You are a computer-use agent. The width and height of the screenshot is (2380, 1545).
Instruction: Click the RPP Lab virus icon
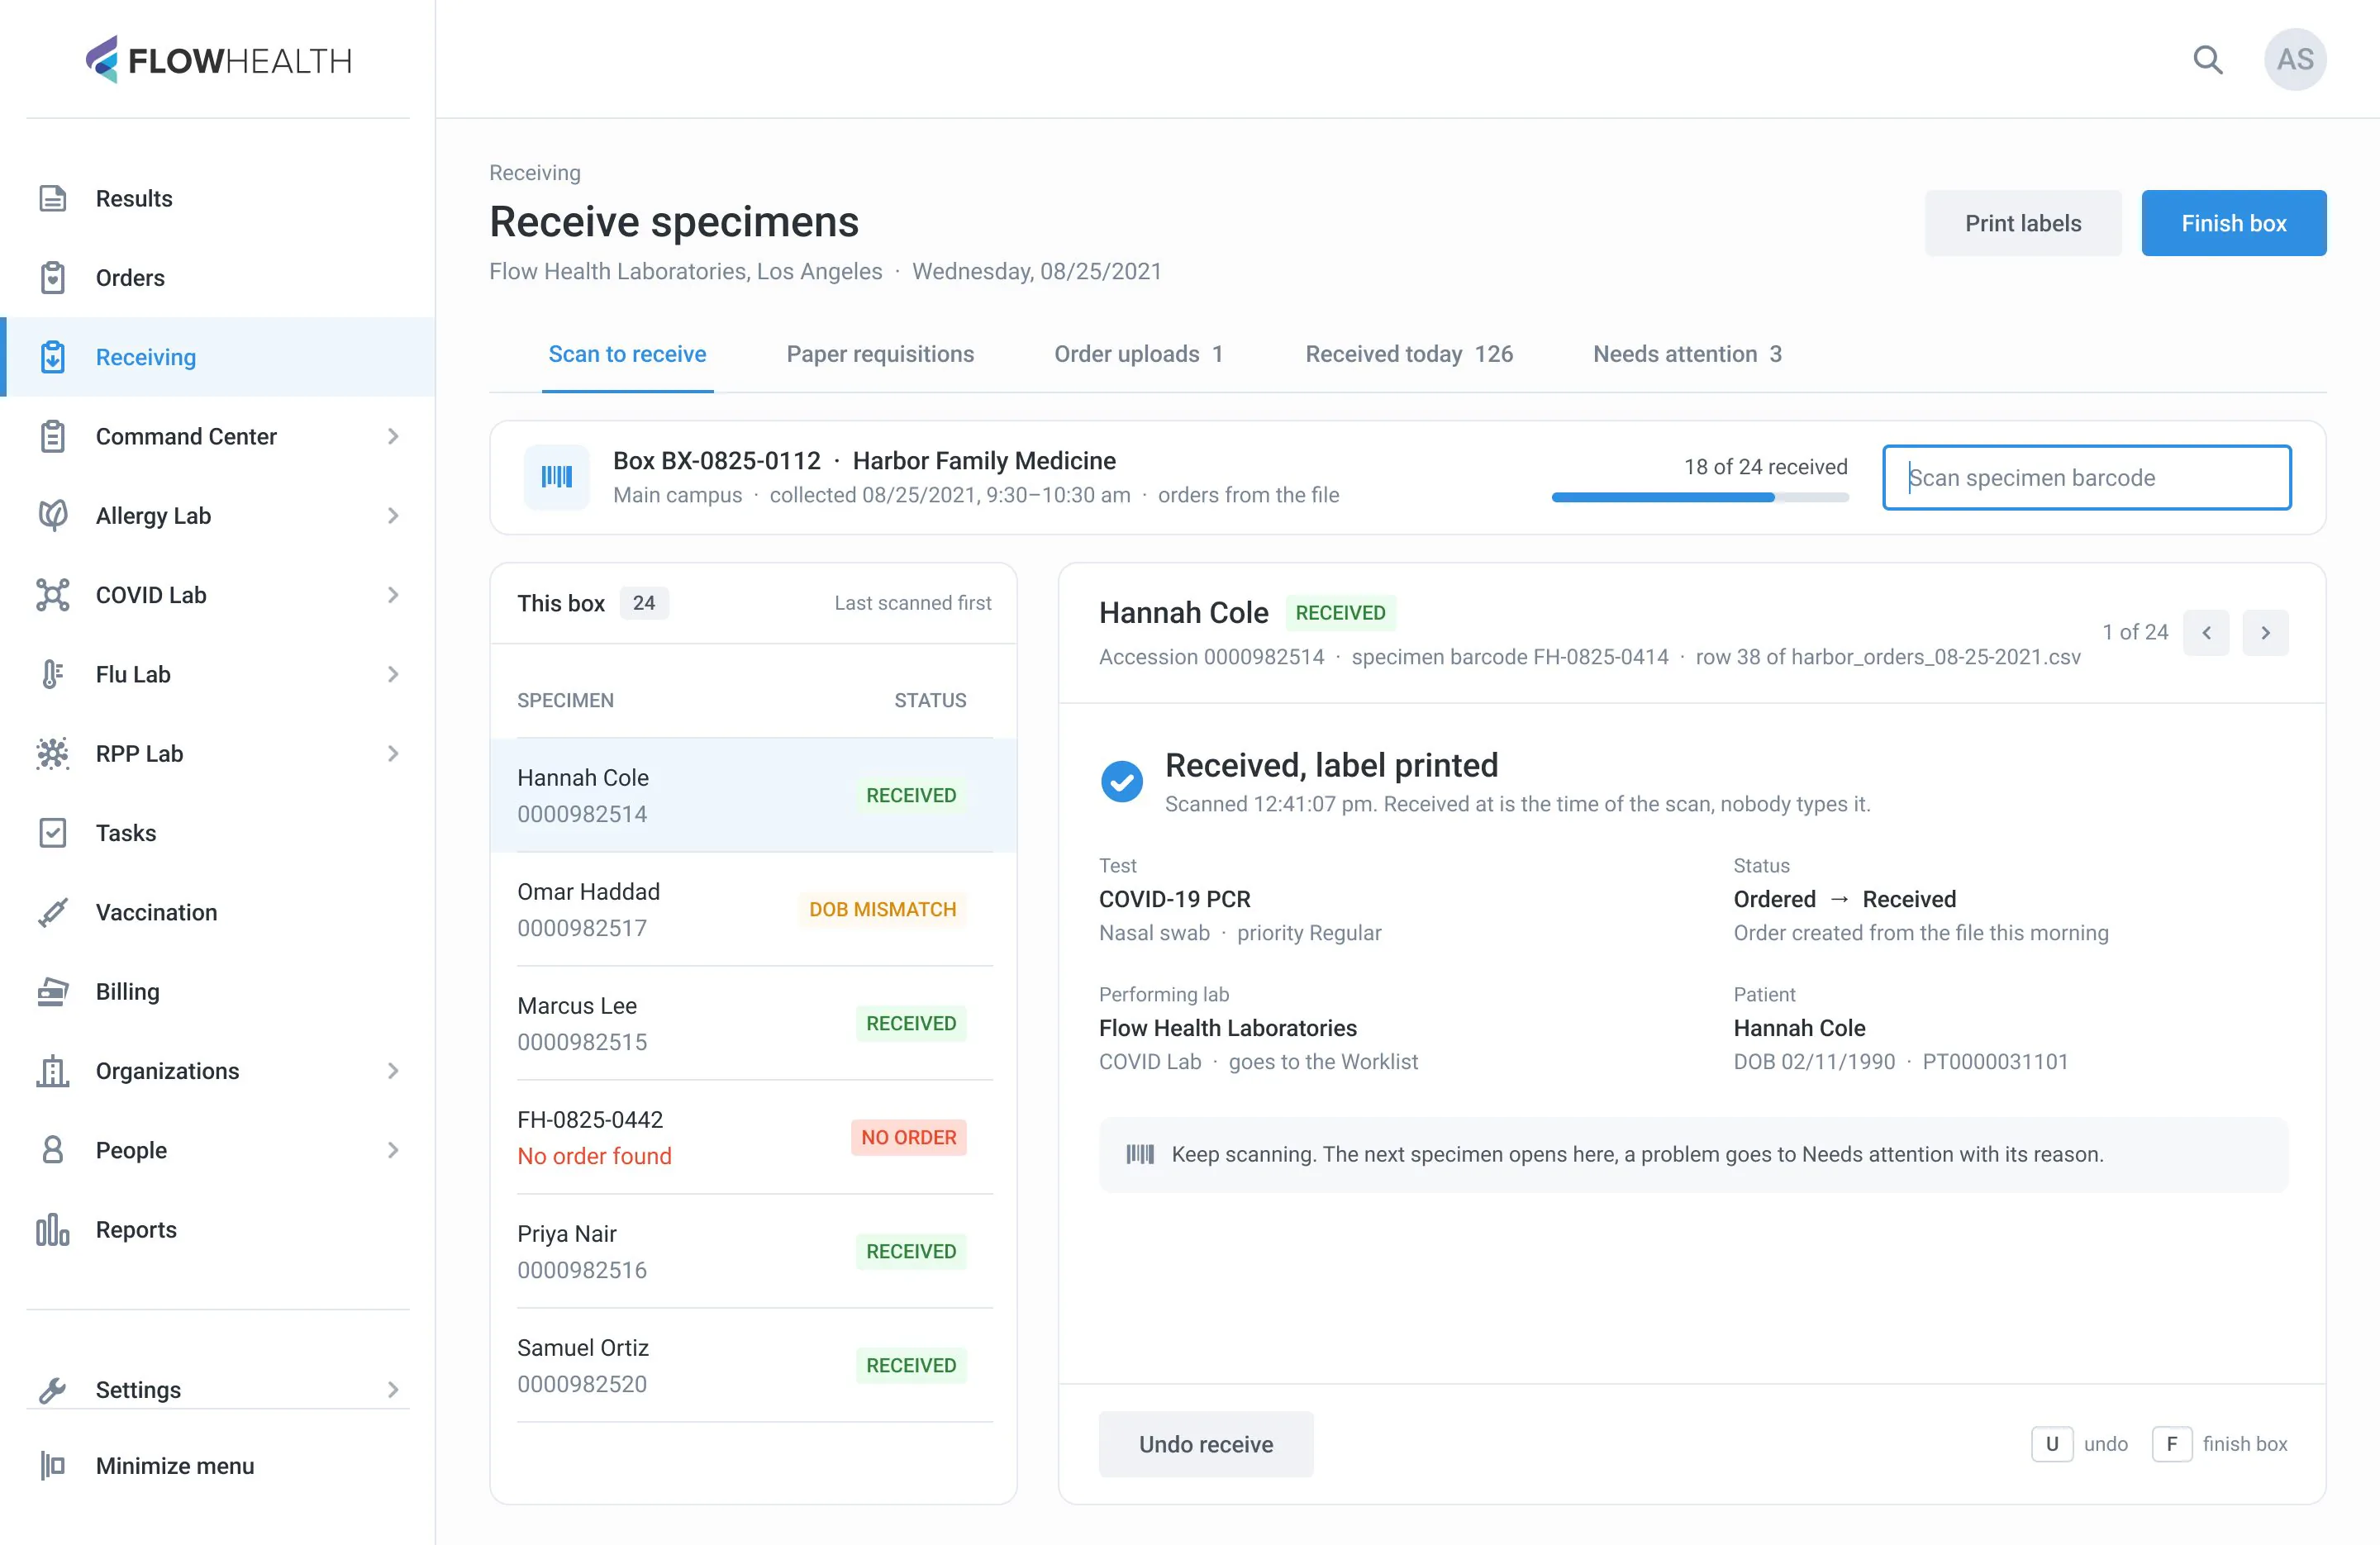(x=53, y=753)
